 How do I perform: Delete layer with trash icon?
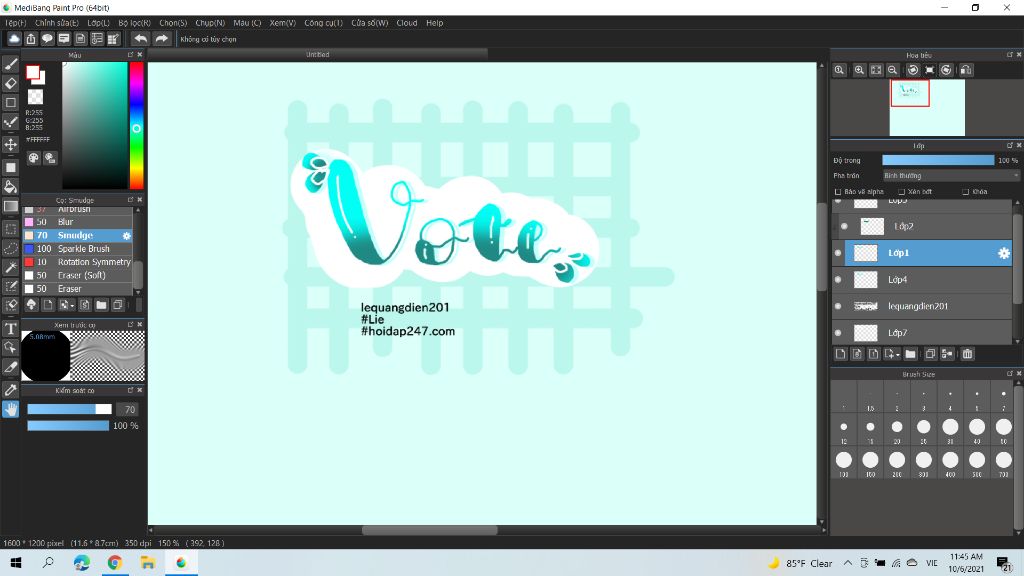967,354
